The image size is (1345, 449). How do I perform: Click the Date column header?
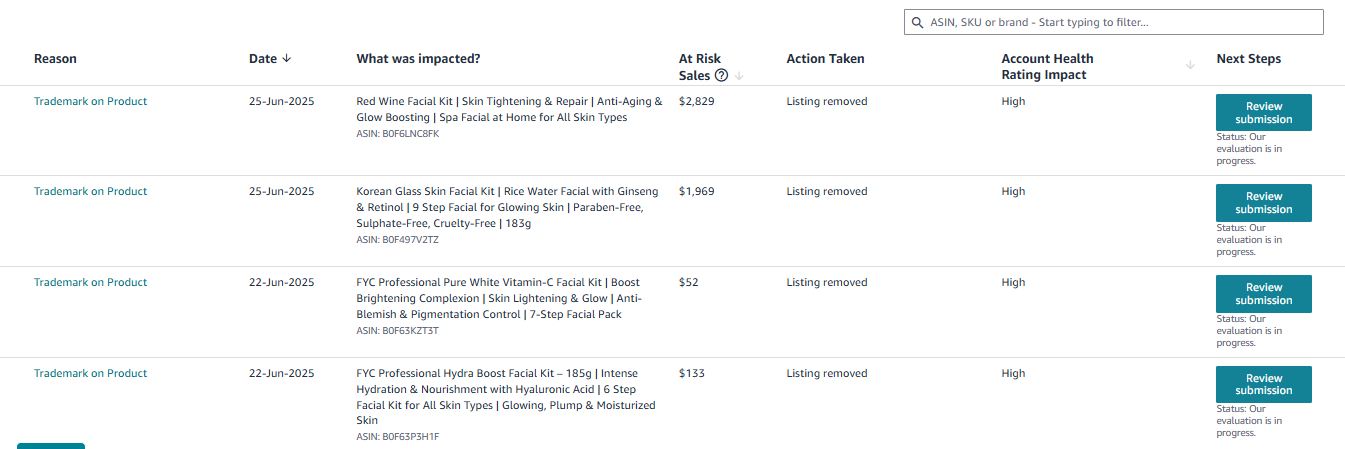click(263, 59)
